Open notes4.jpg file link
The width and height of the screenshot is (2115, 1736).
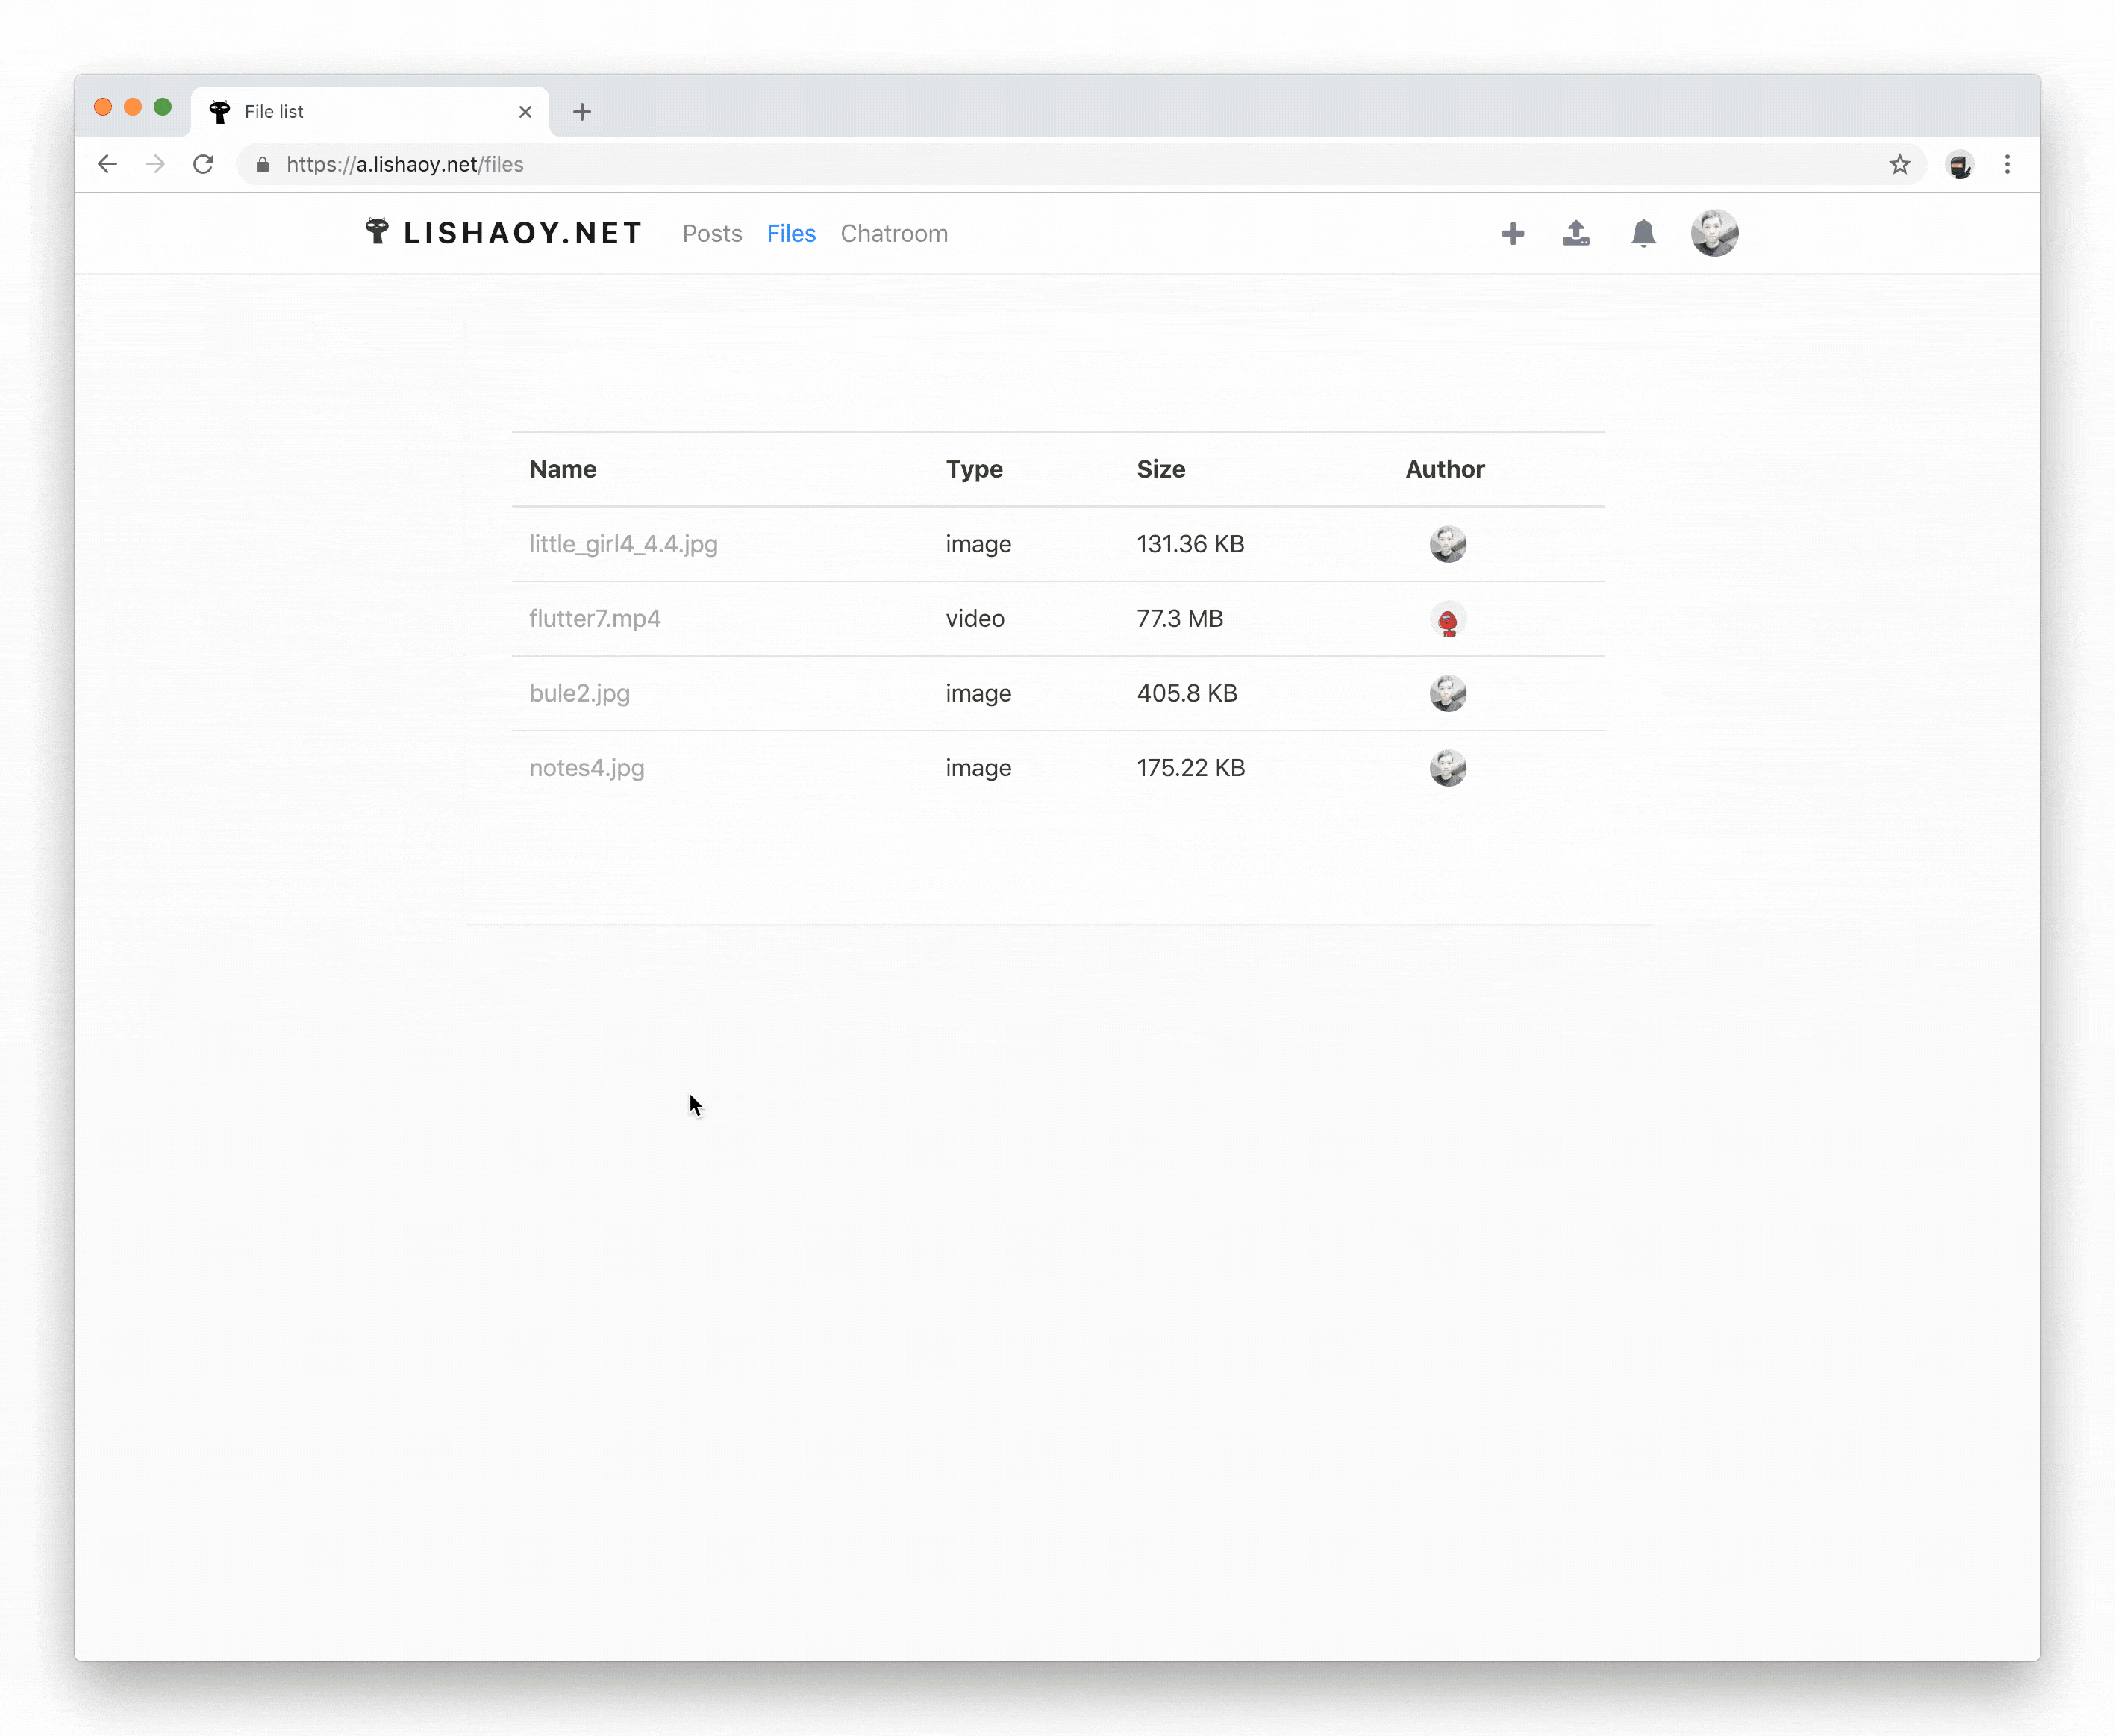pyautogui.click(x=587, y=768)
